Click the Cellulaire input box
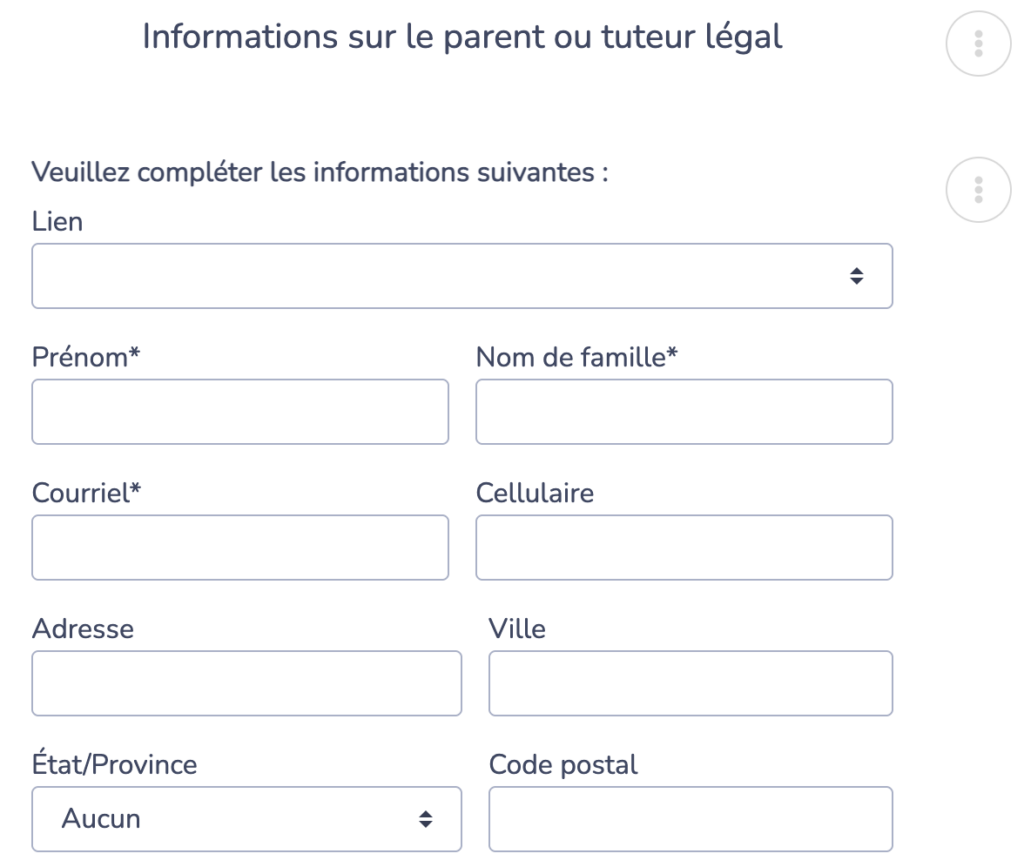 (684, 547)
